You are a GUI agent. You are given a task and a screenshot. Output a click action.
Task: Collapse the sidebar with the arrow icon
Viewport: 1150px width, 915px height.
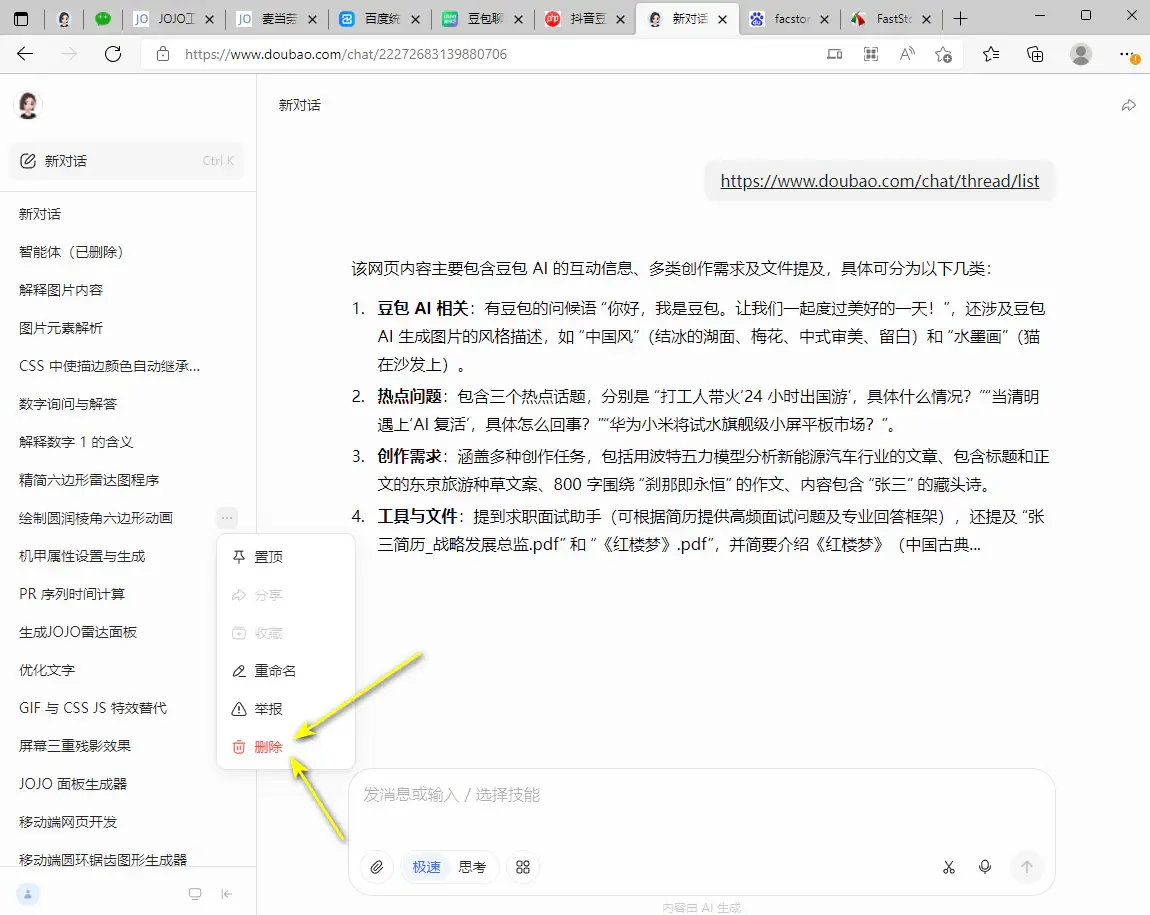pyautogui.click(x=227, y=893)
